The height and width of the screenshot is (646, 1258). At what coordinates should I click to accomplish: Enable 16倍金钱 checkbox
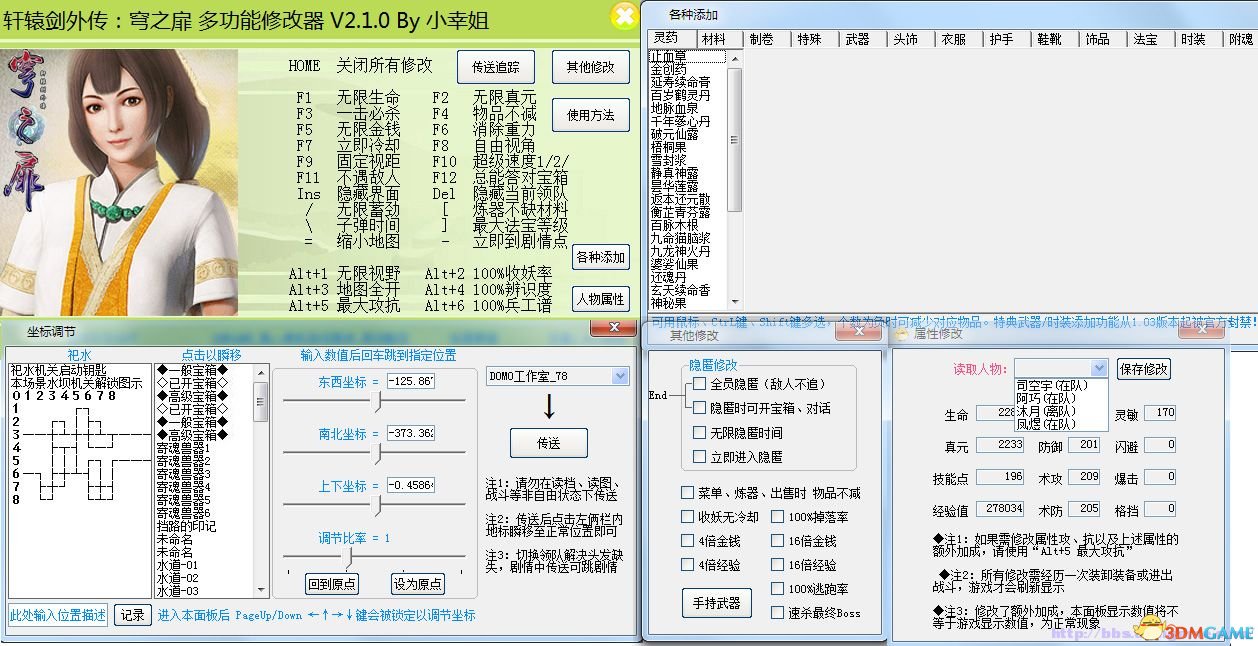pos(778,541)
